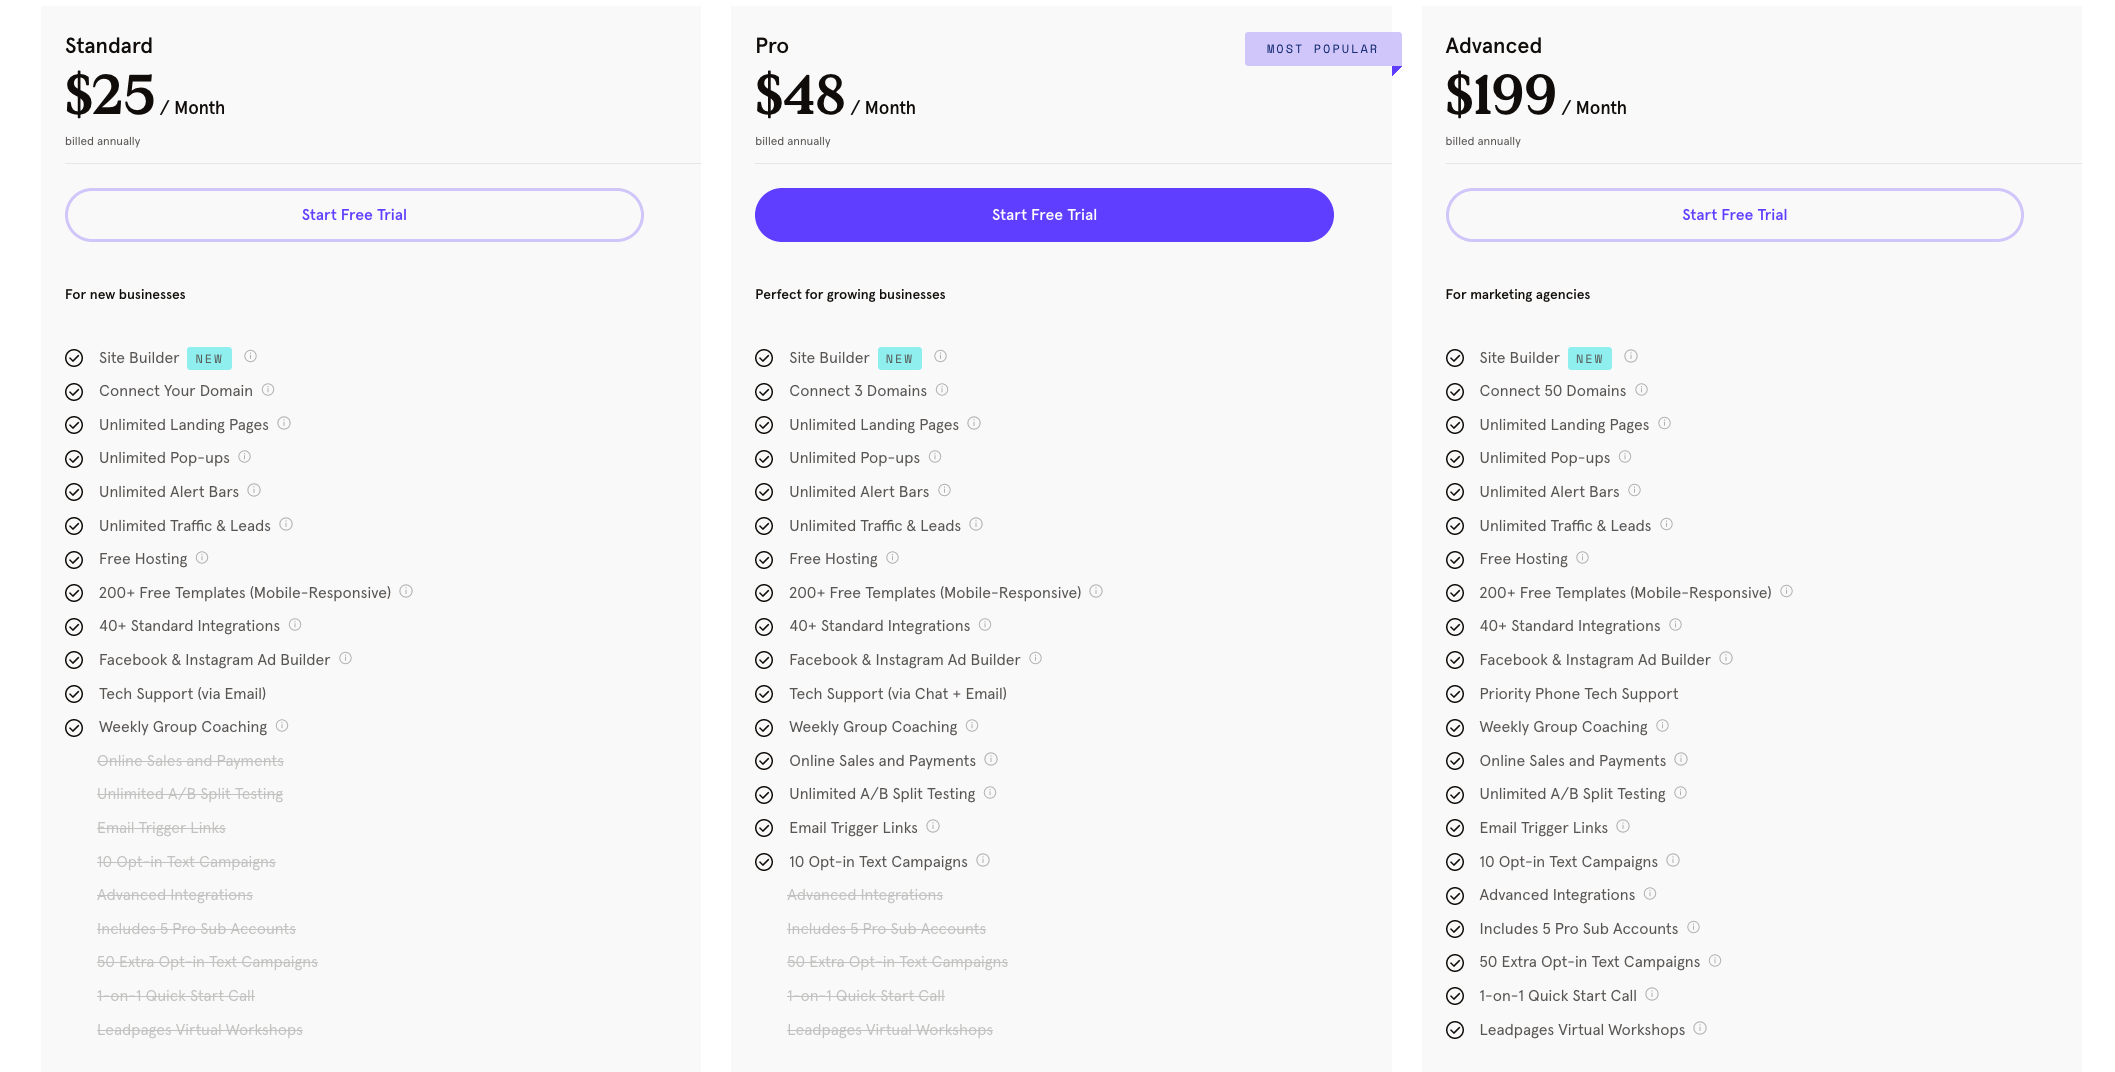Viewport: 2115px width, 1072px height.
Task: Show info for Pro Online Sales and Payments
Action: [x=991, y=759]
